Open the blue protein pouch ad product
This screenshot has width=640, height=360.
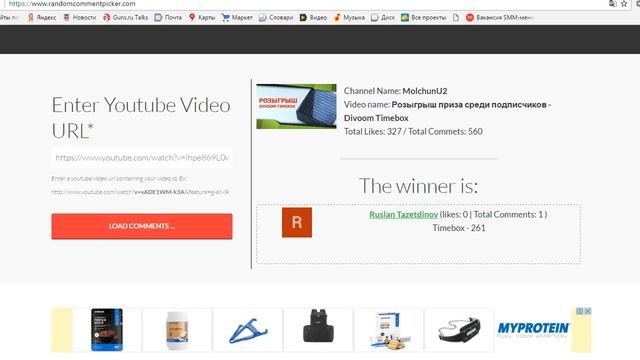click(x=107, y=330)
